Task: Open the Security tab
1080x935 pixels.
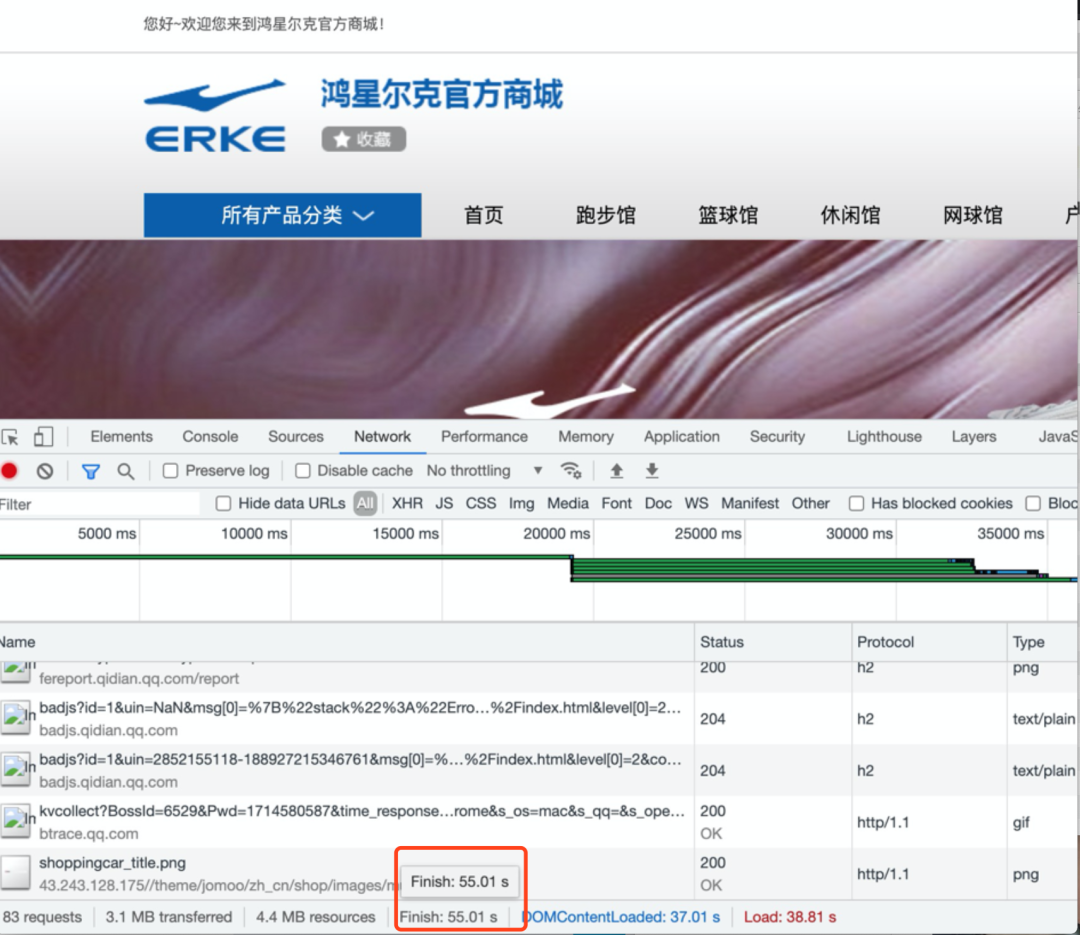Action: pyautogui.click(x=778, y=437)
